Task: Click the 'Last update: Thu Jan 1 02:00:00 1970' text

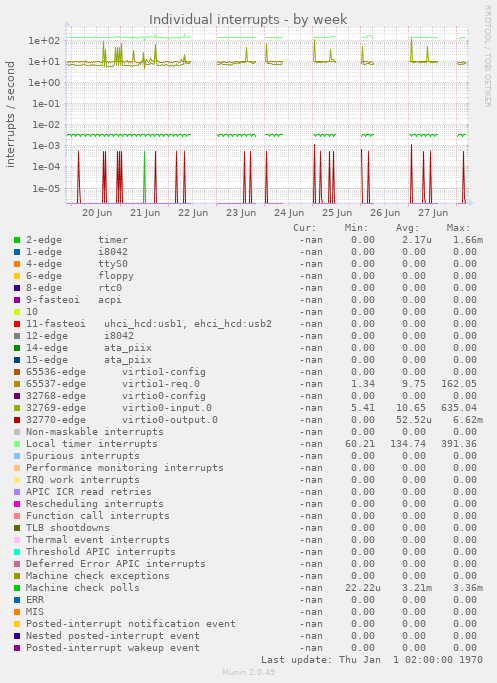Action: pos(372,660)
